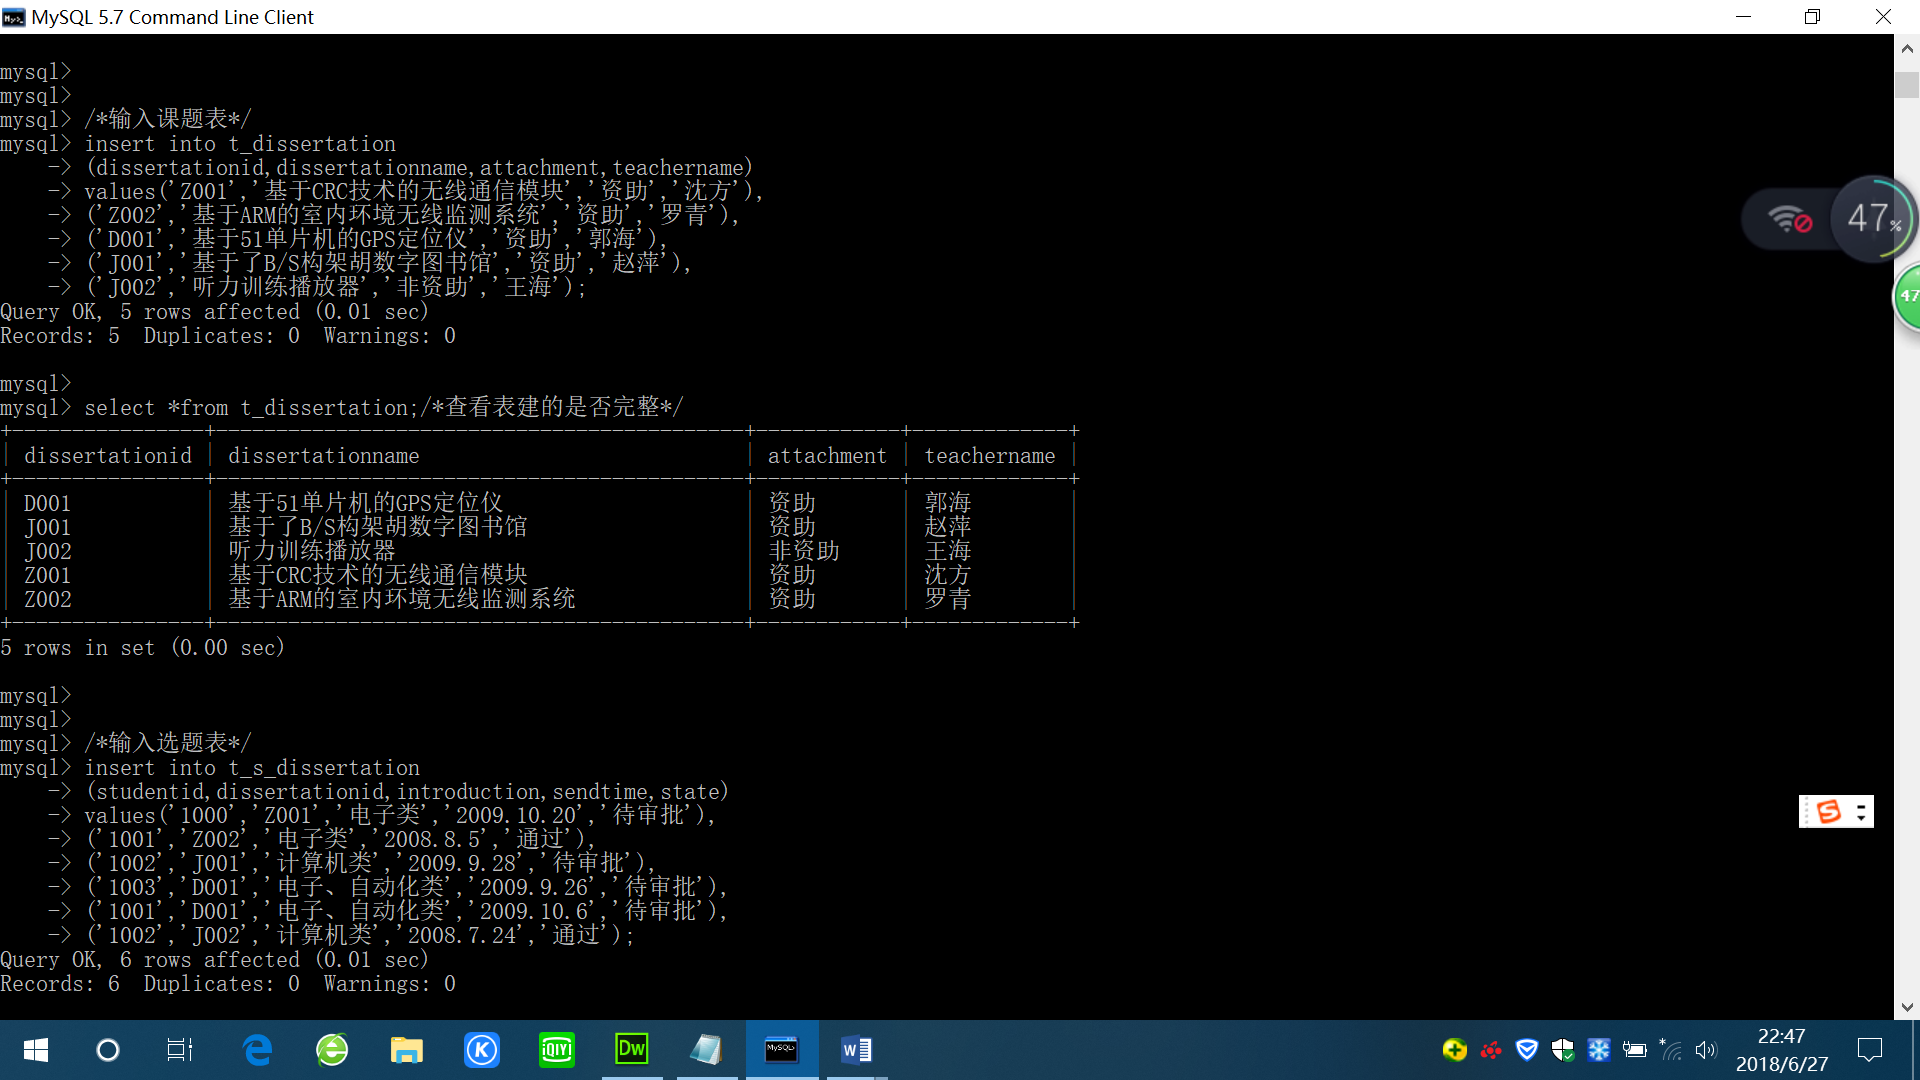Click 'Query OK, 5 rows affected' line
Screen dimensions: 1920x1080
(x=215, y=312)
